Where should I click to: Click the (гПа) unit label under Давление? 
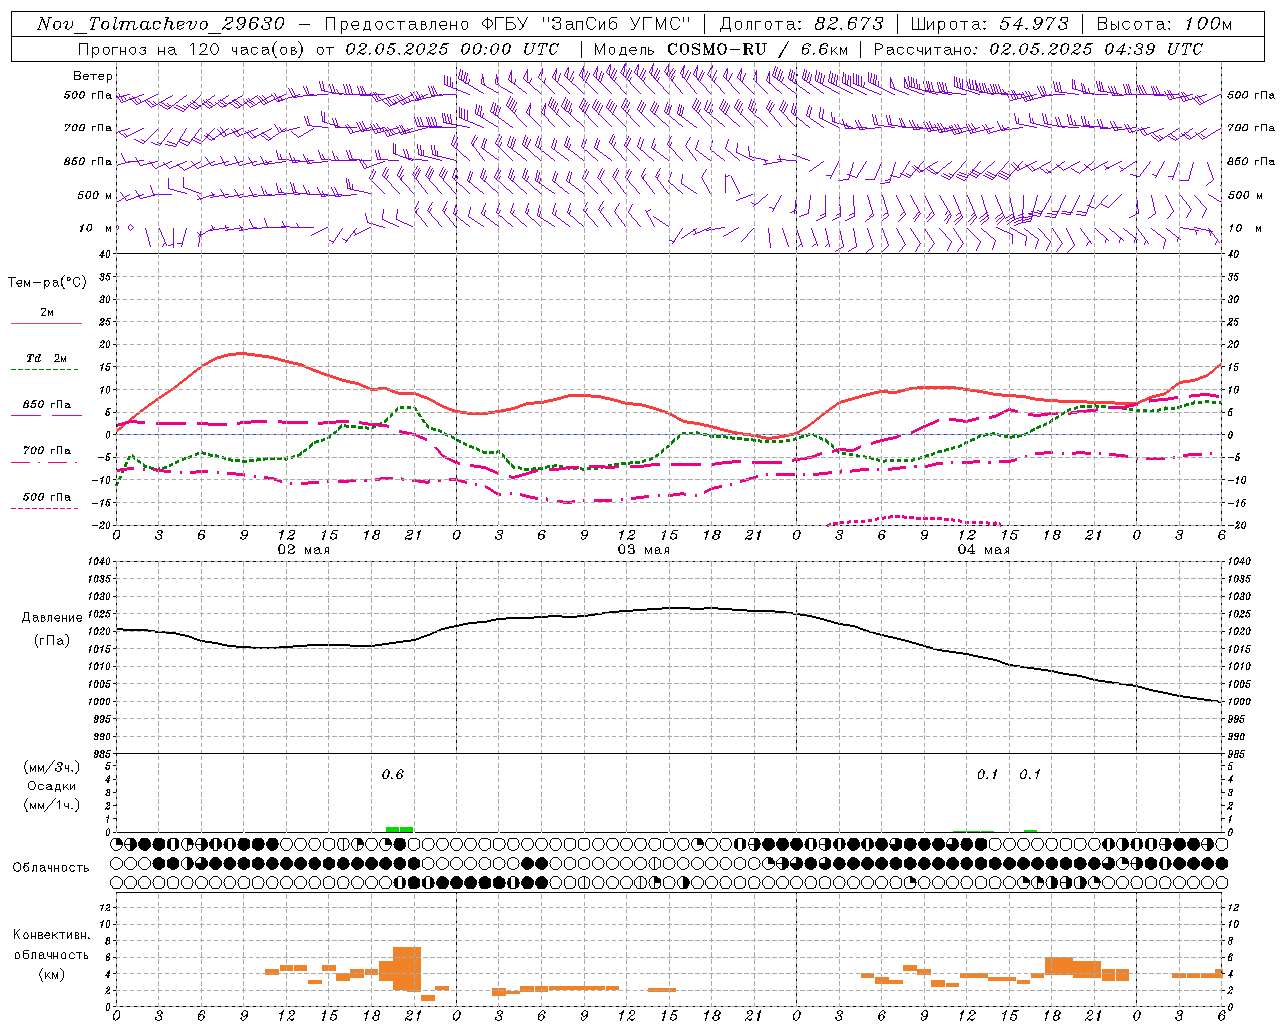(52, 641)
